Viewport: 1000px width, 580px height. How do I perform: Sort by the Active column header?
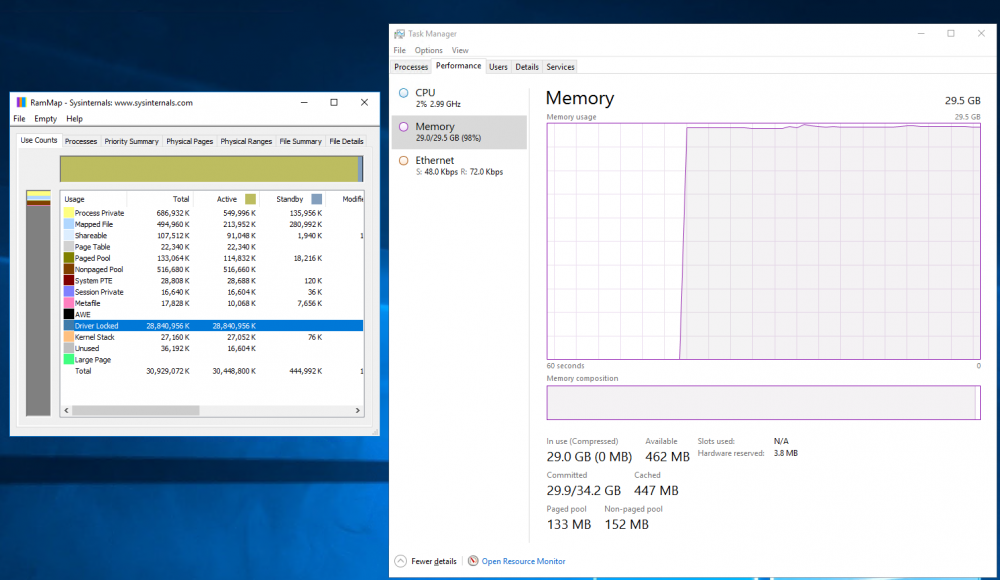tap(226, 199)
